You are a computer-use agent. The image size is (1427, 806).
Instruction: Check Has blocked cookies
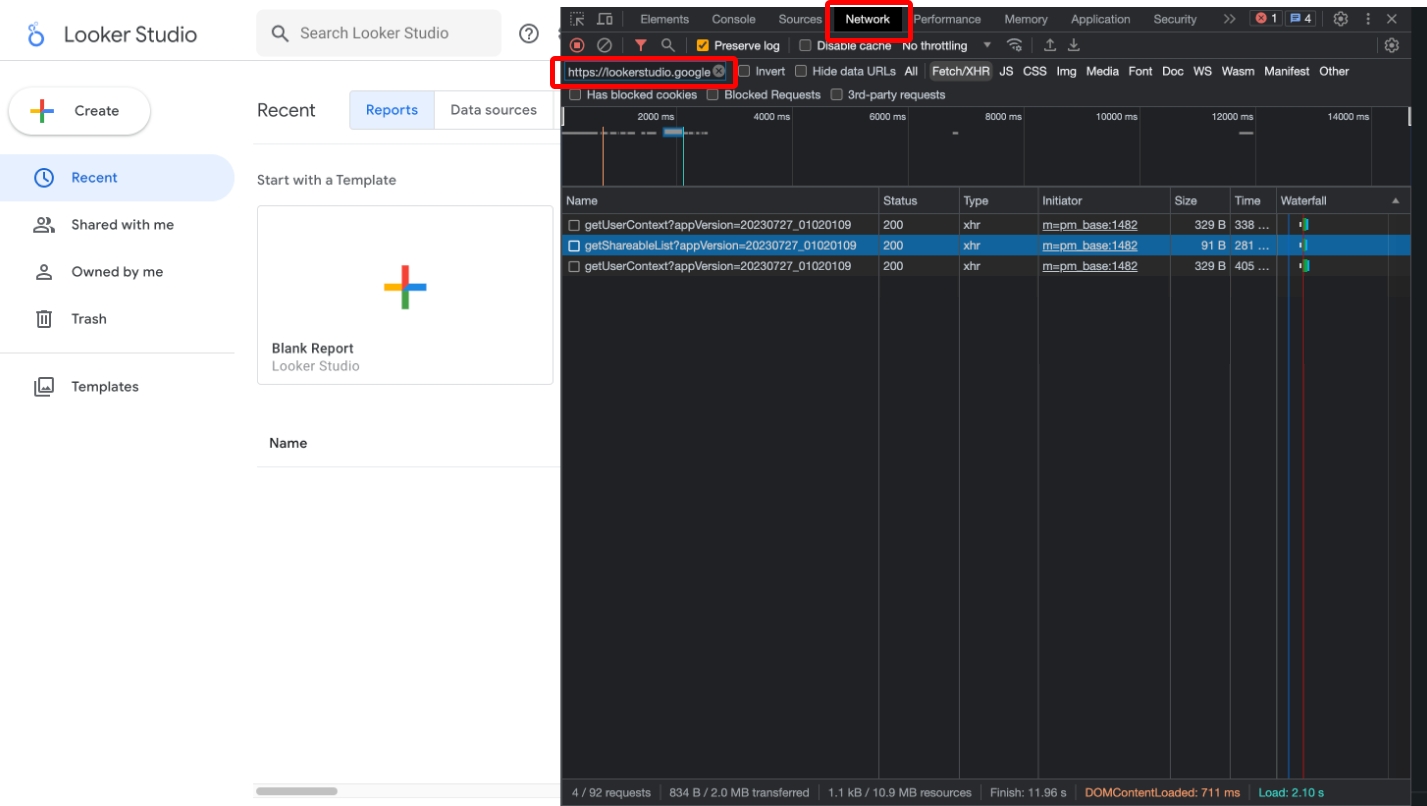click(575, 95)
